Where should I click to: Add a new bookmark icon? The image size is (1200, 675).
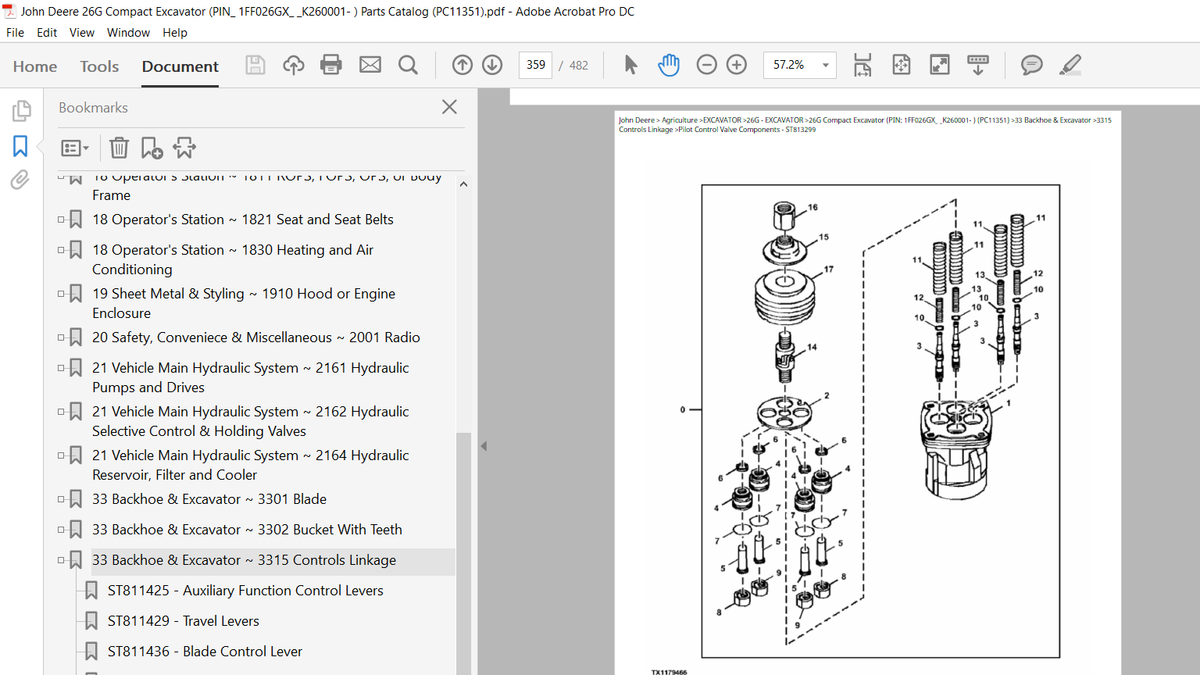pyautogui.click(x=152, y=148)
